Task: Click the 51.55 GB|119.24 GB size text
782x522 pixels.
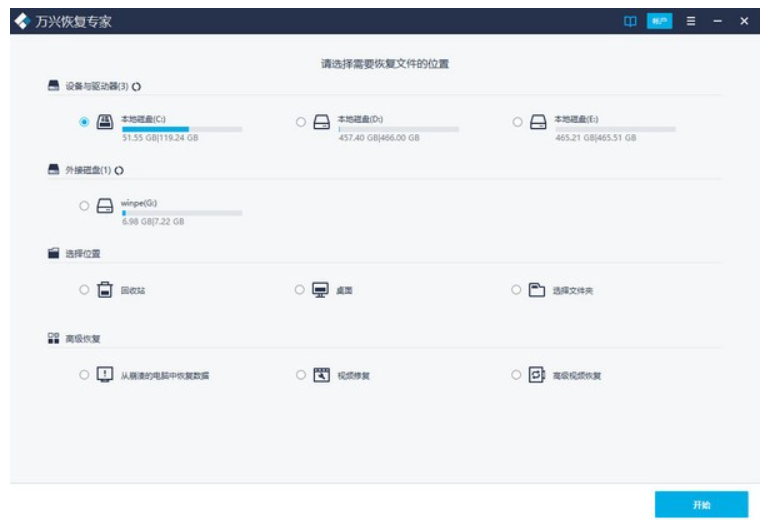Action: point(160,138)
